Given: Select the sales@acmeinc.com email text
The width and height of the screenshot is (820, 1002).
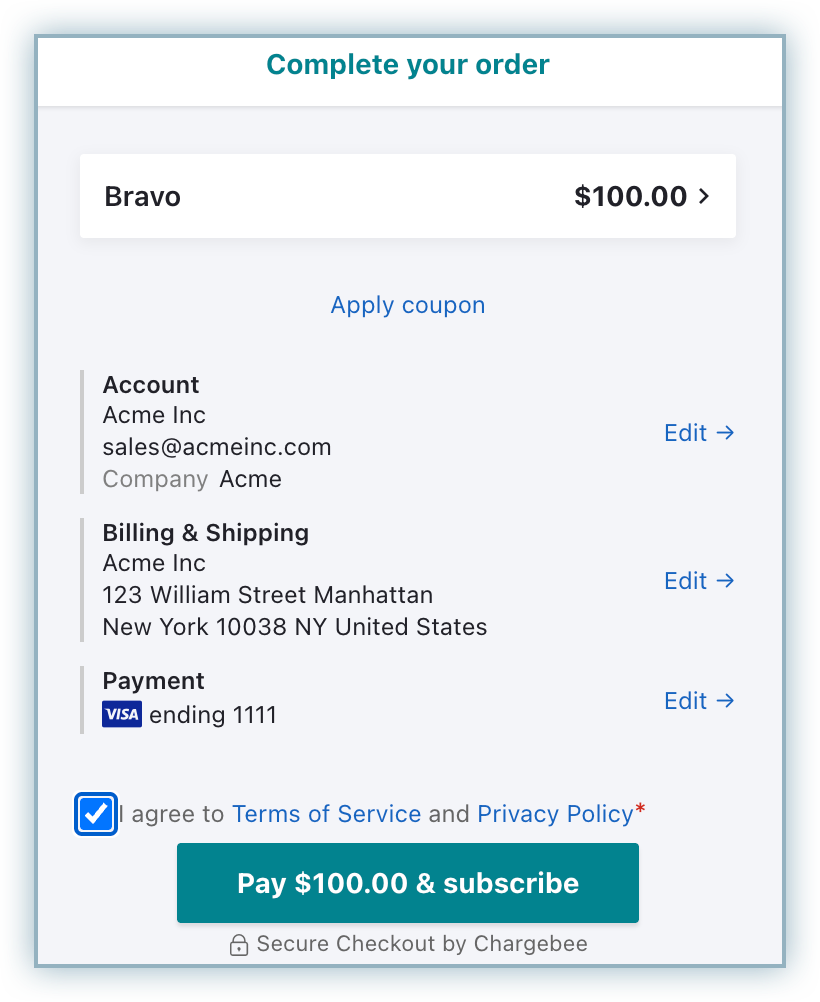Looking at the screenshot, I should (217, 447).
